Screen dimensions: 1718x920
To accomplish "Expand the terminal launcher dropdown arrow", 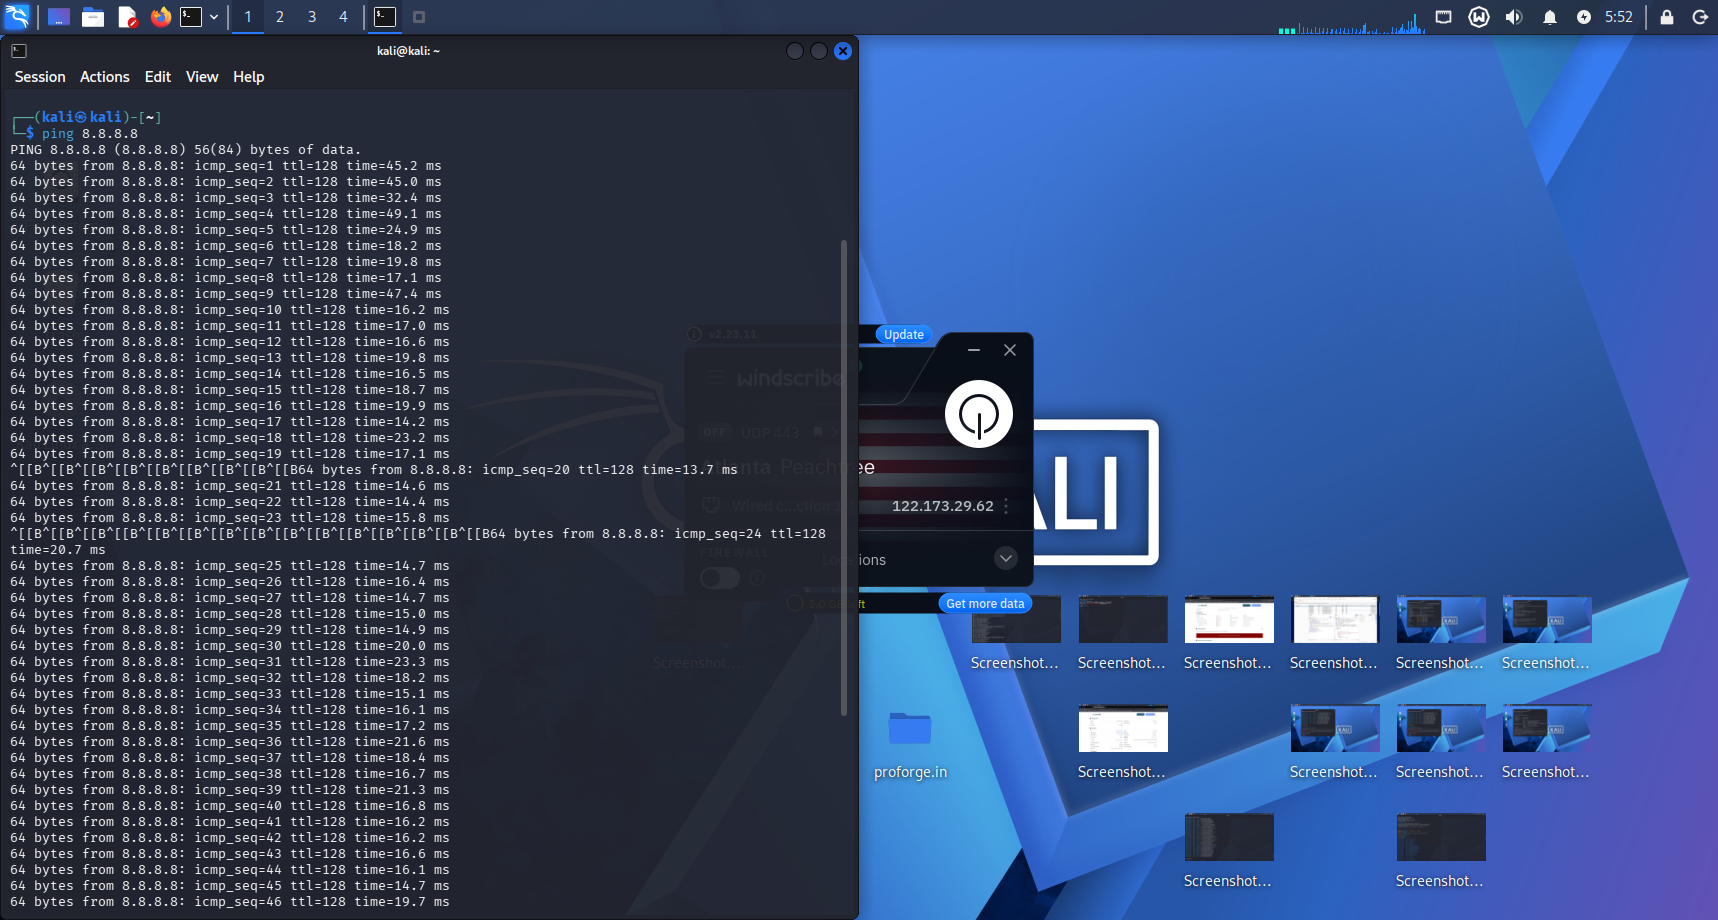I will (x=214, y=17).
